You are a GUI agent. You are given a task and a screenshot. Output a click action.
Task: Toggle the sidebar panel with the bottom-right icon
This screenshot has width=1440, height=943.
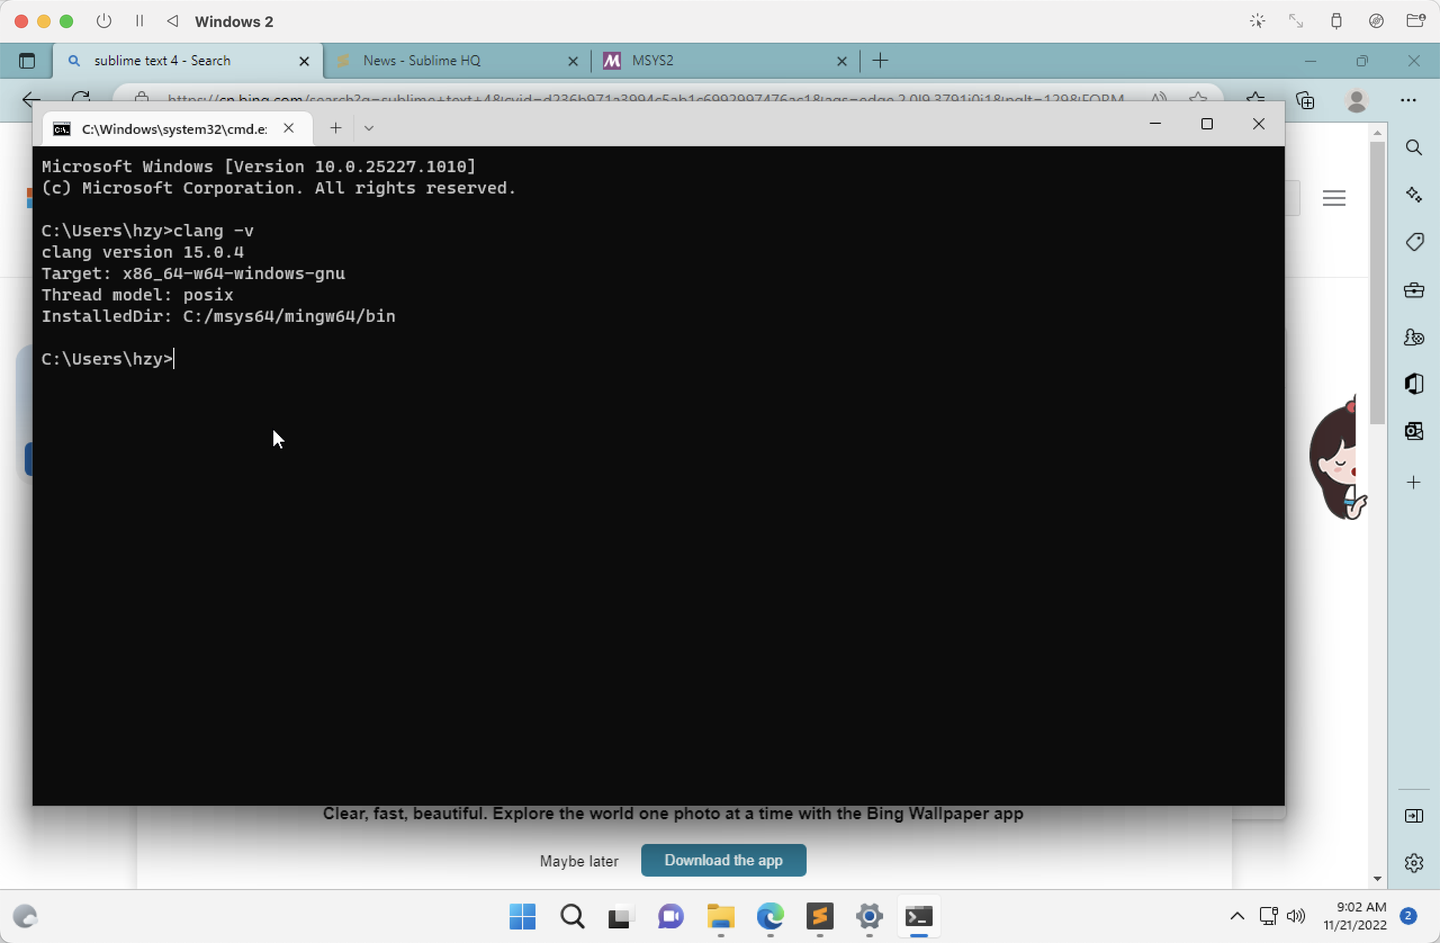click(1413, 815)
